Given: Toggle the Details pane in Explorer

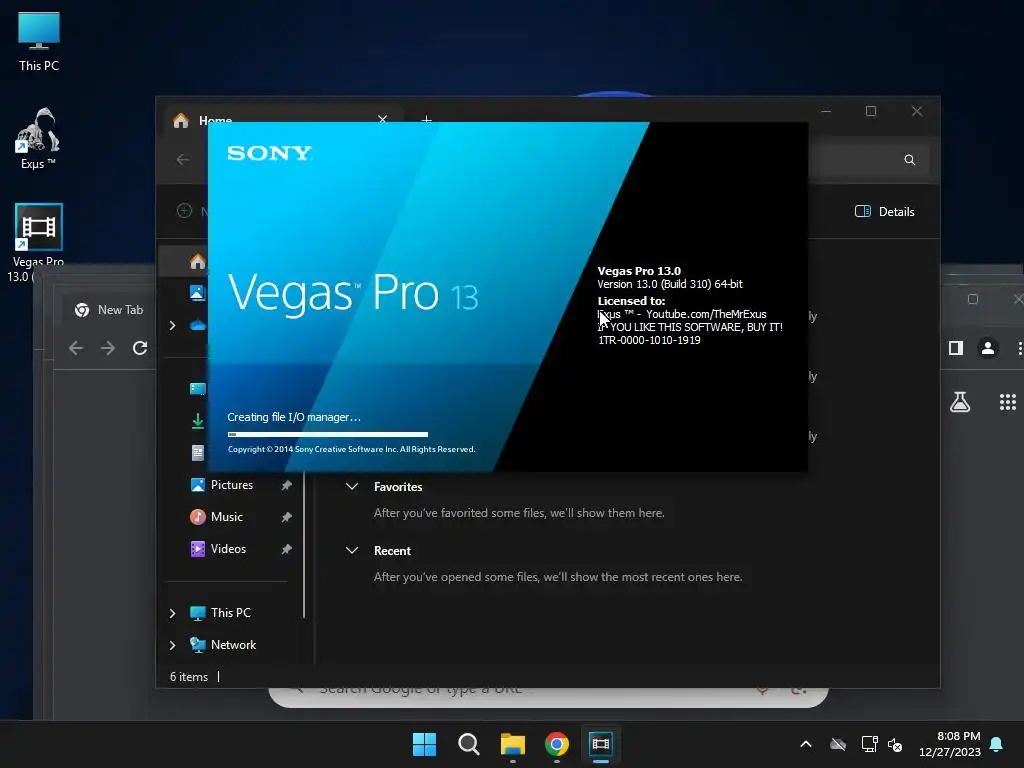Looking at the screenshot, I should [884, 212].
